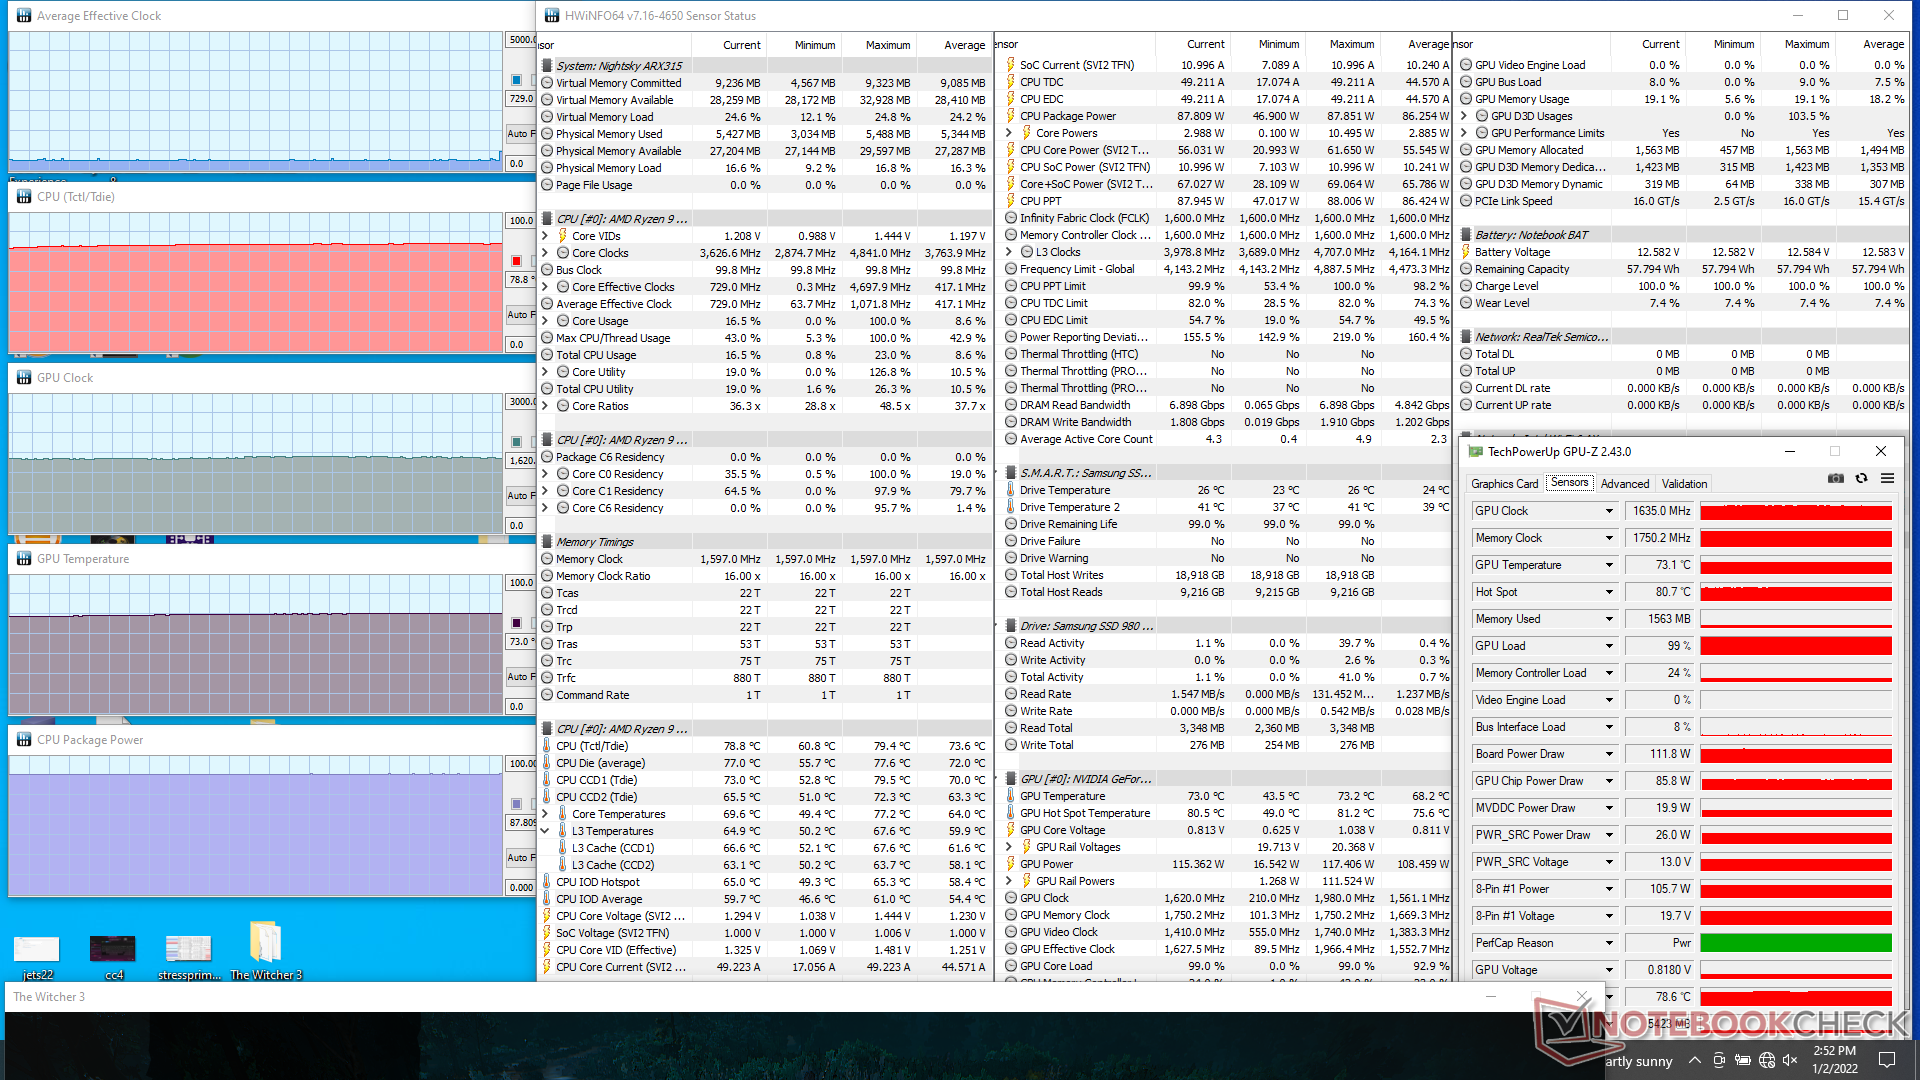Open the GPU Clock sensor dropdown
Screen dimensions: 1920x1080
pyautogui.click(x=1609, y=511)
